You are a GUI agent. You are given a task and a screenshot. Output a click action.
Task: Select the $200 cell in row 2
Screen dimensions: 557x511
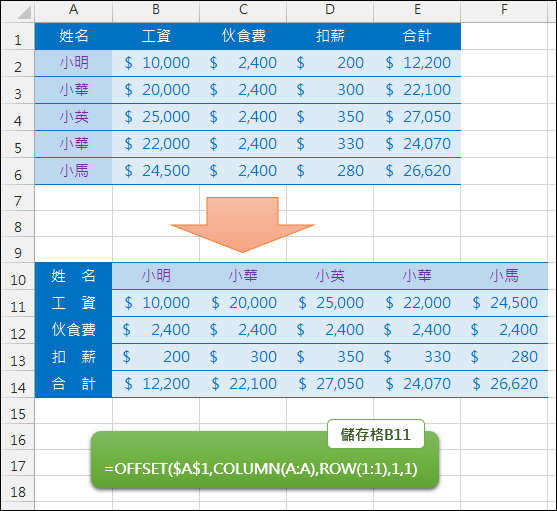tap(330, 63)
